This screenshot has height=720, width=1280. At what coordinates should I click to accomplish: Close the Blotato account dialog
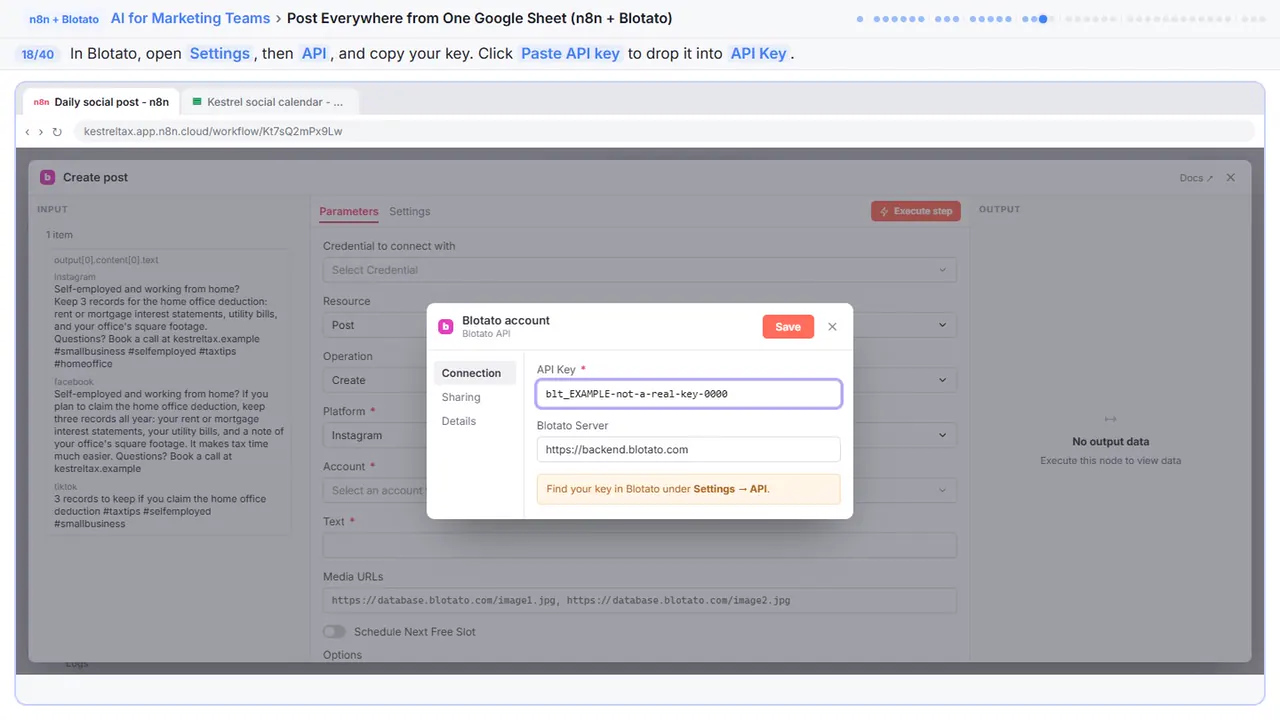coord(832,327)
